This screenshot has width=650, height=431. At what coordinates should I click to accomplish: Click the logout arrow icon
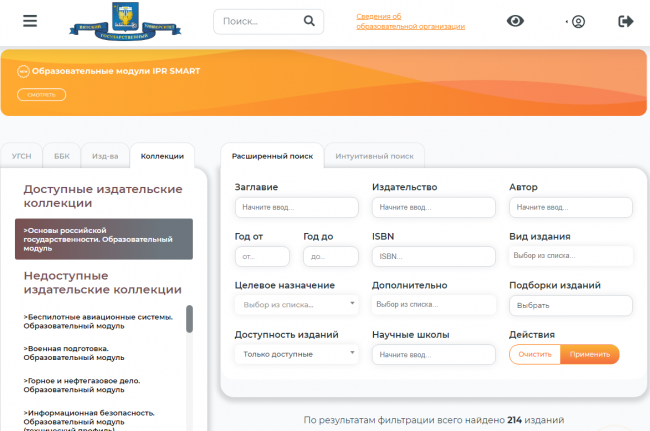[626, 21]
